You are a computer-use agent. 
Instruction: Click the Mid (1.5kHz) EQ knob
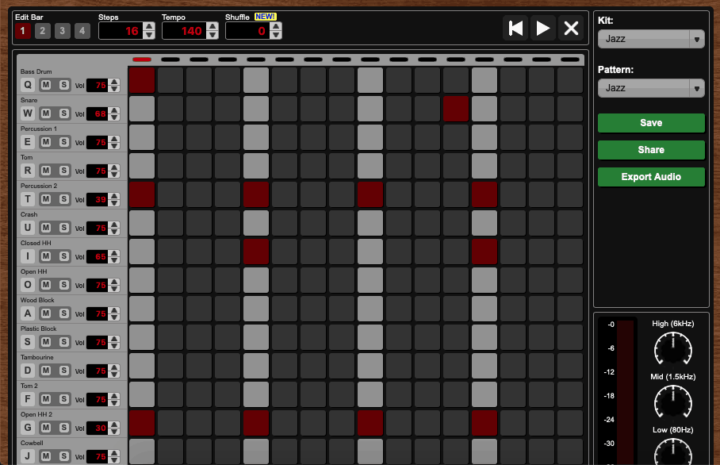tap(673, 402)
